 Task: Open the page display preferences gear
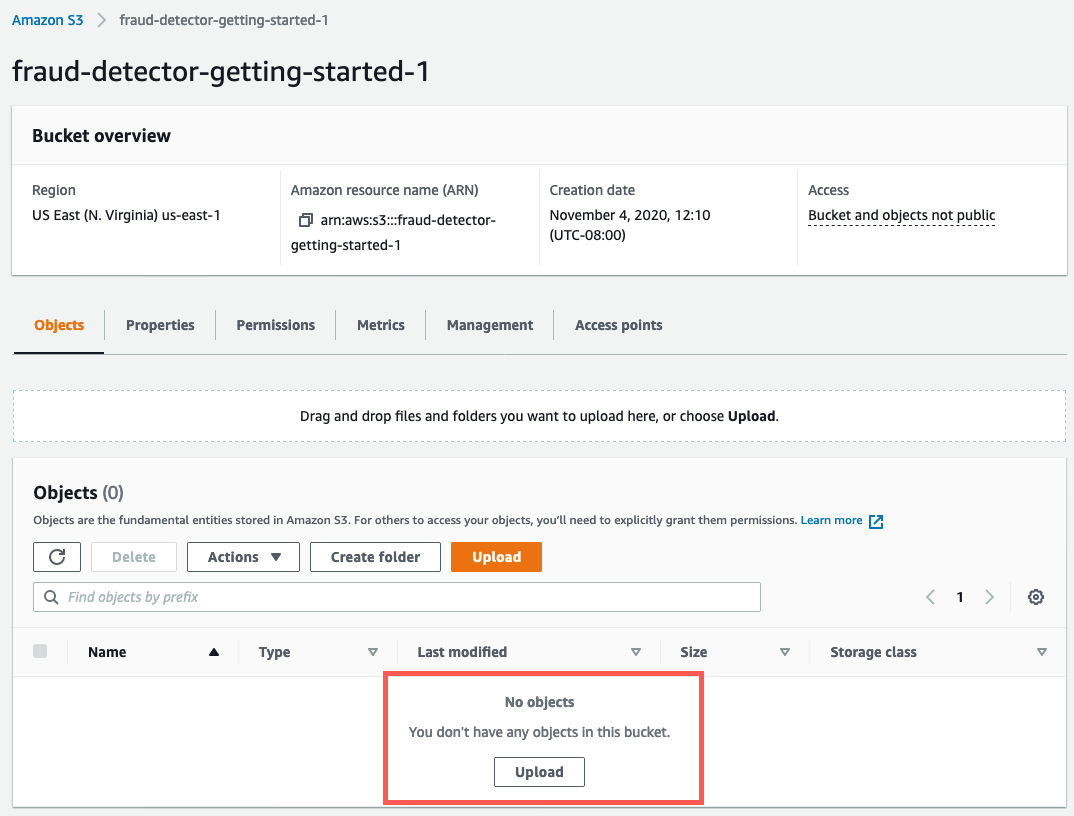1036,597
